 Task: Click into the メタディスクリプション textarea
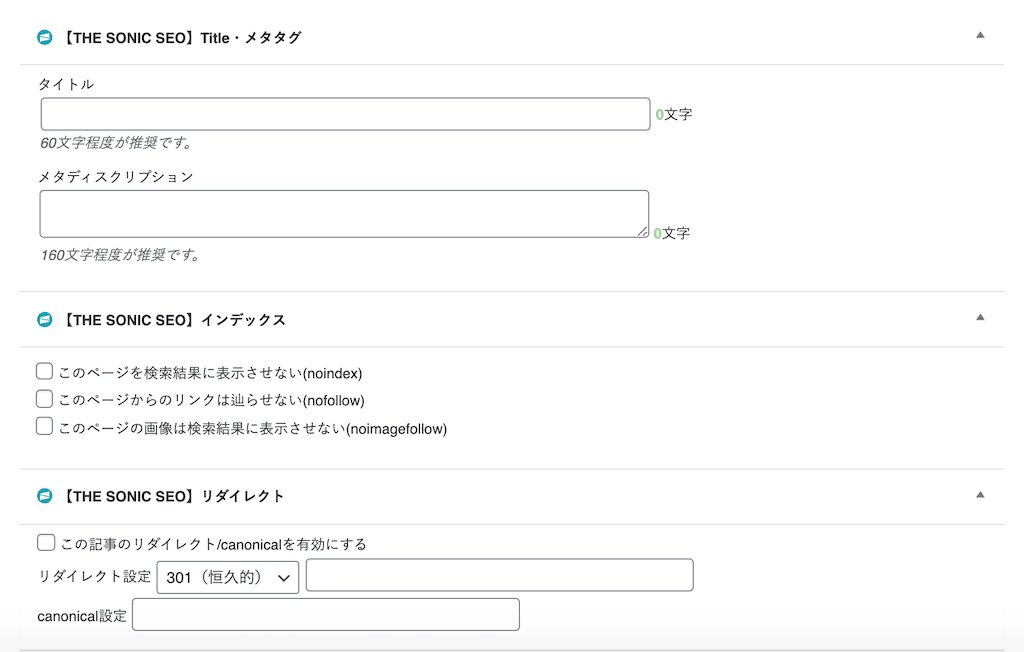point(344,214)
